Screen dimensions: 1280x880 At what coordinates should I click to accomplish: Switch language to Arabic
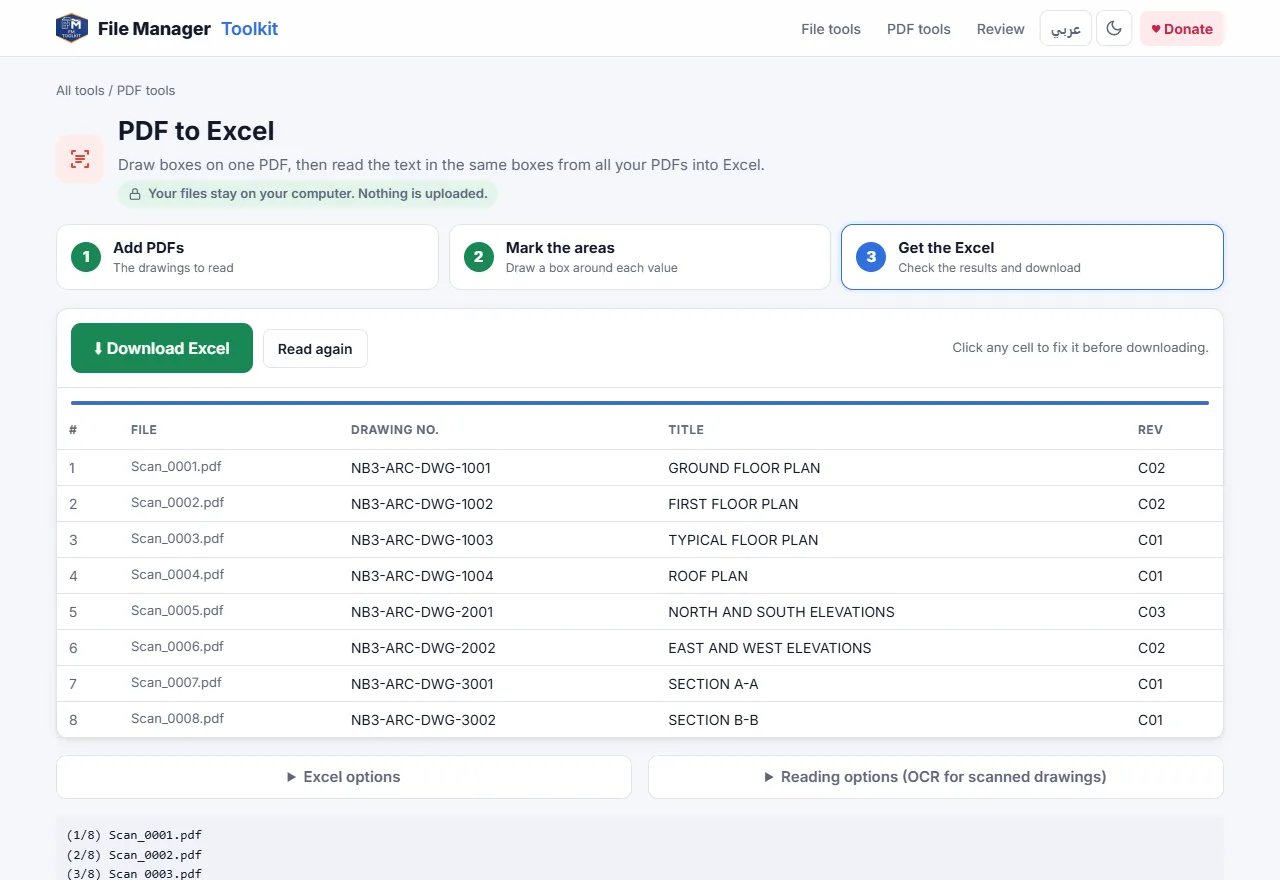click(1066, 28)
